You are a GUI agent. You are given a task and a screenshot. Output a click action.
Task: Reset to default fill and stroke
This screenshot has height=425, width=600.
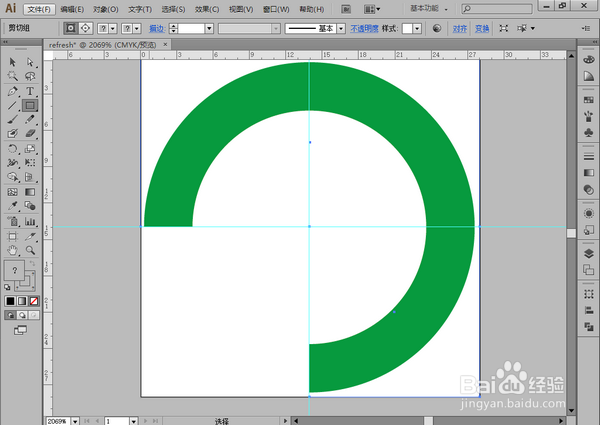7,287
